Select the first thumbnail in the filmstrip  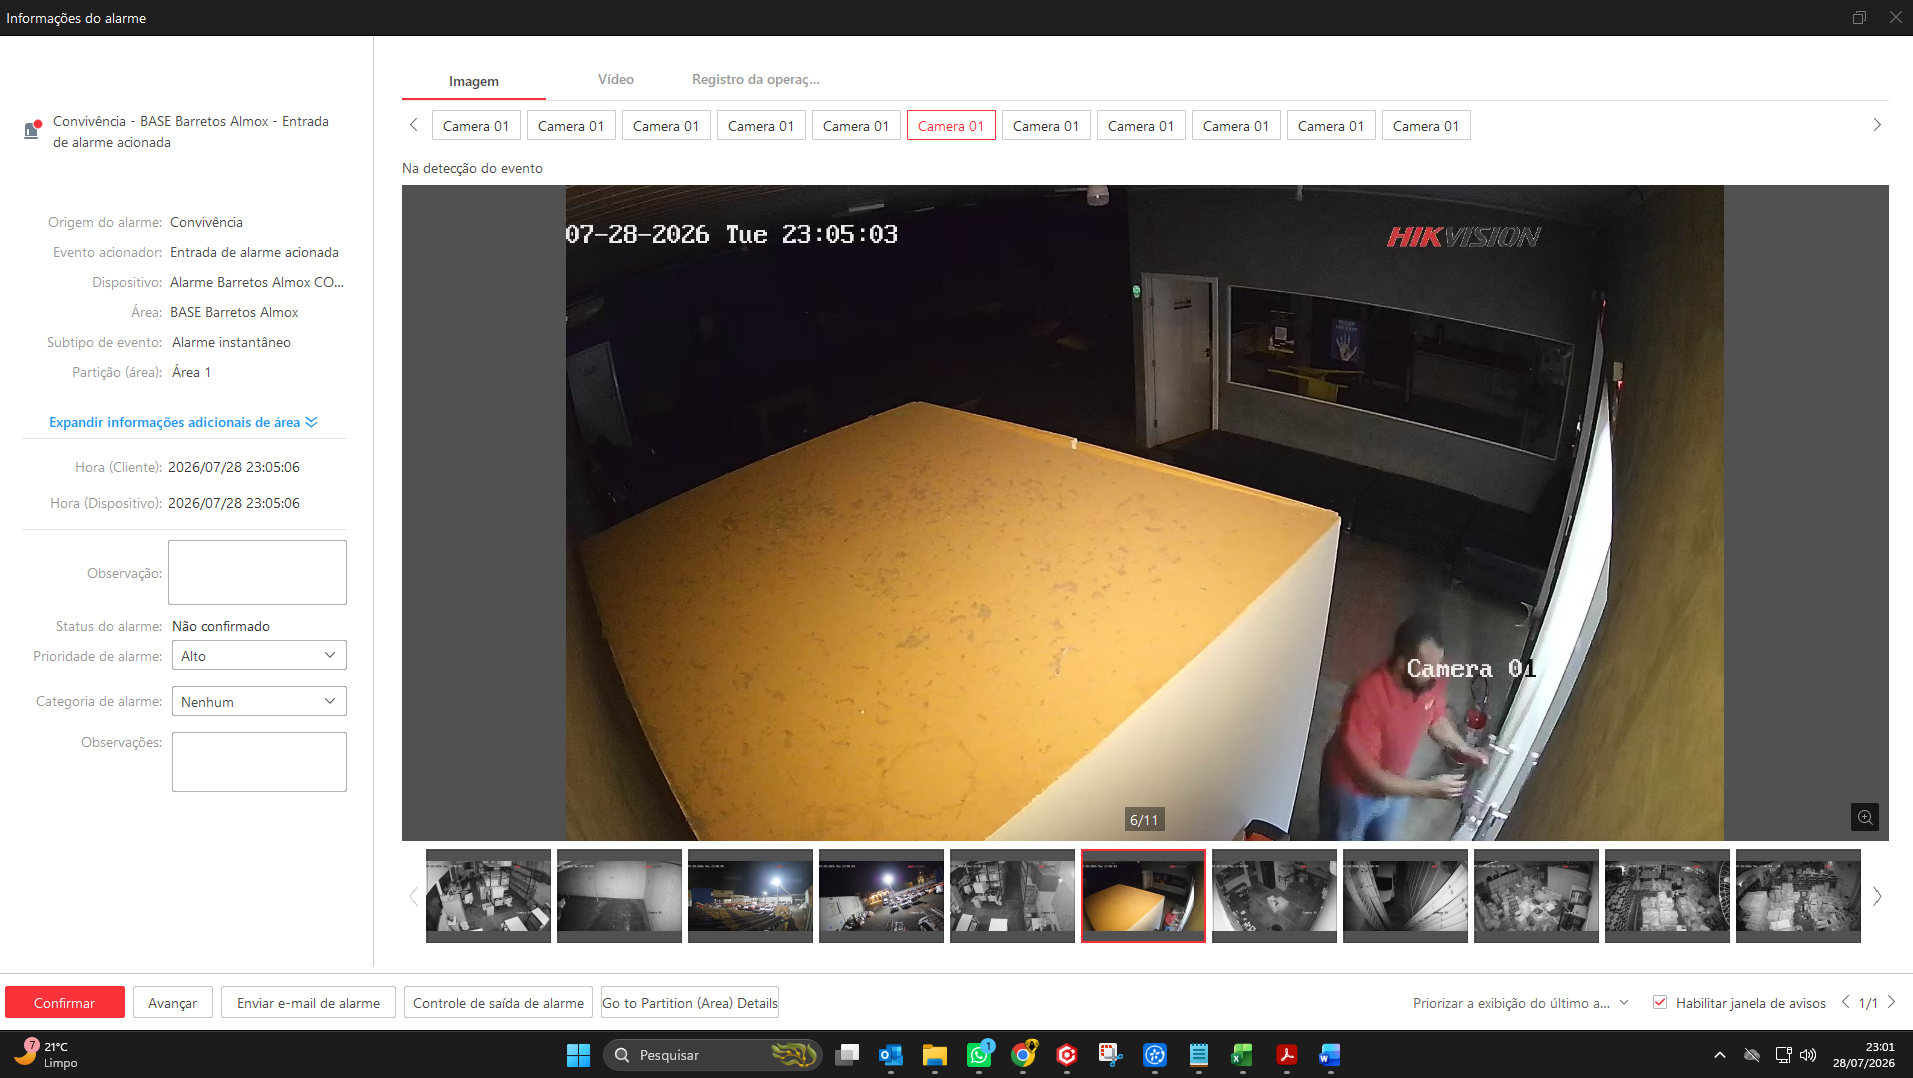[488, 896]
